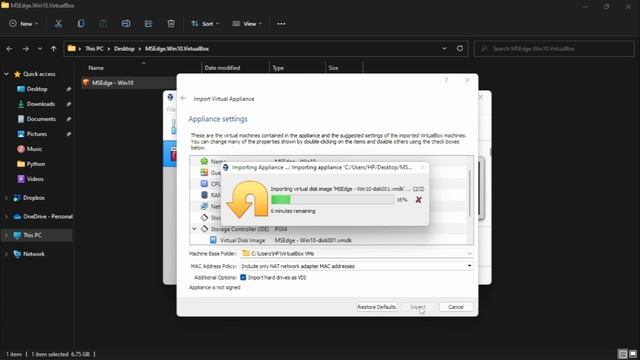Click the Rename icon in Explorer toolbar

click(126, 24)
